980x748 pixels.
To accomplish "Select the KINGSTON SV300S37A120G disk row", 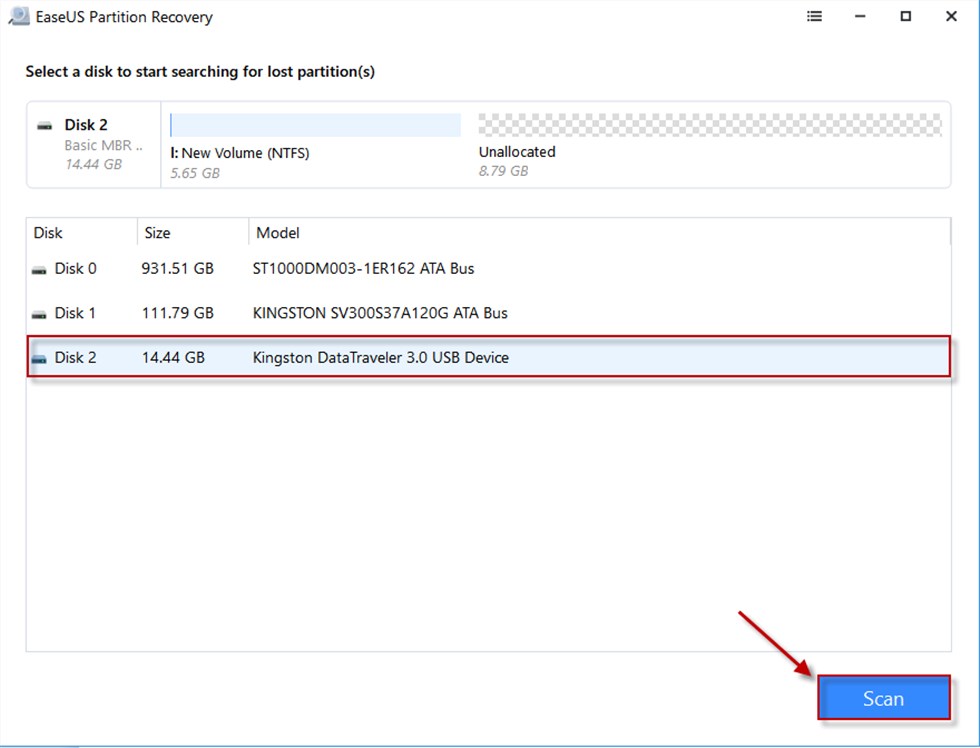I will click(x=381, y=313).
